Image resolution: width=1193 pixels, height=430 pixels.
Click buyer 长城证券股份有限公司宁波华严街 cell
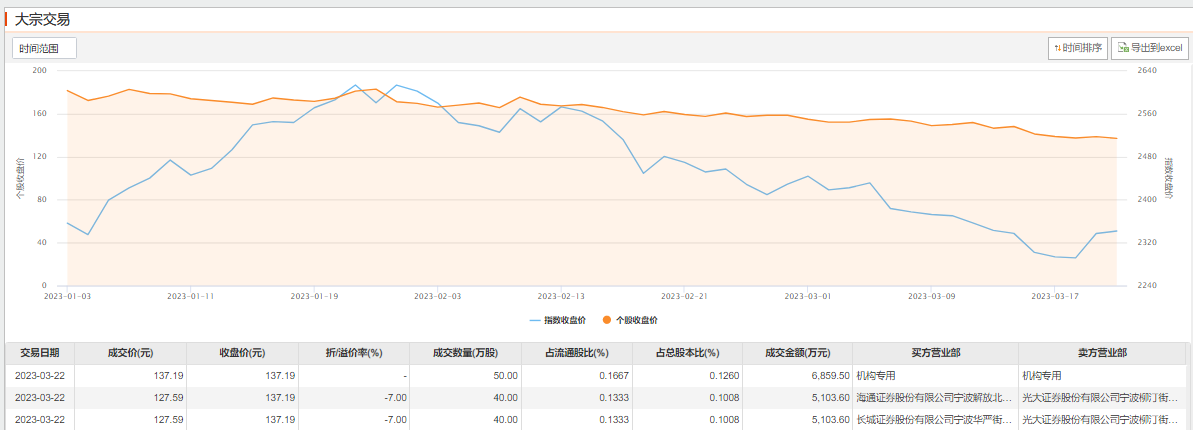click(935, 419)
